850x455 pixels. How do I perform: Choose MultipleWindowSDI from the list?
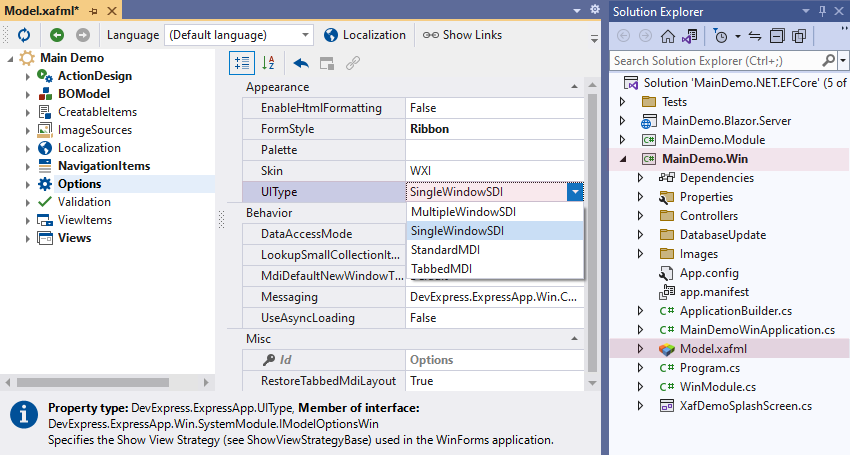click(495, 212)
